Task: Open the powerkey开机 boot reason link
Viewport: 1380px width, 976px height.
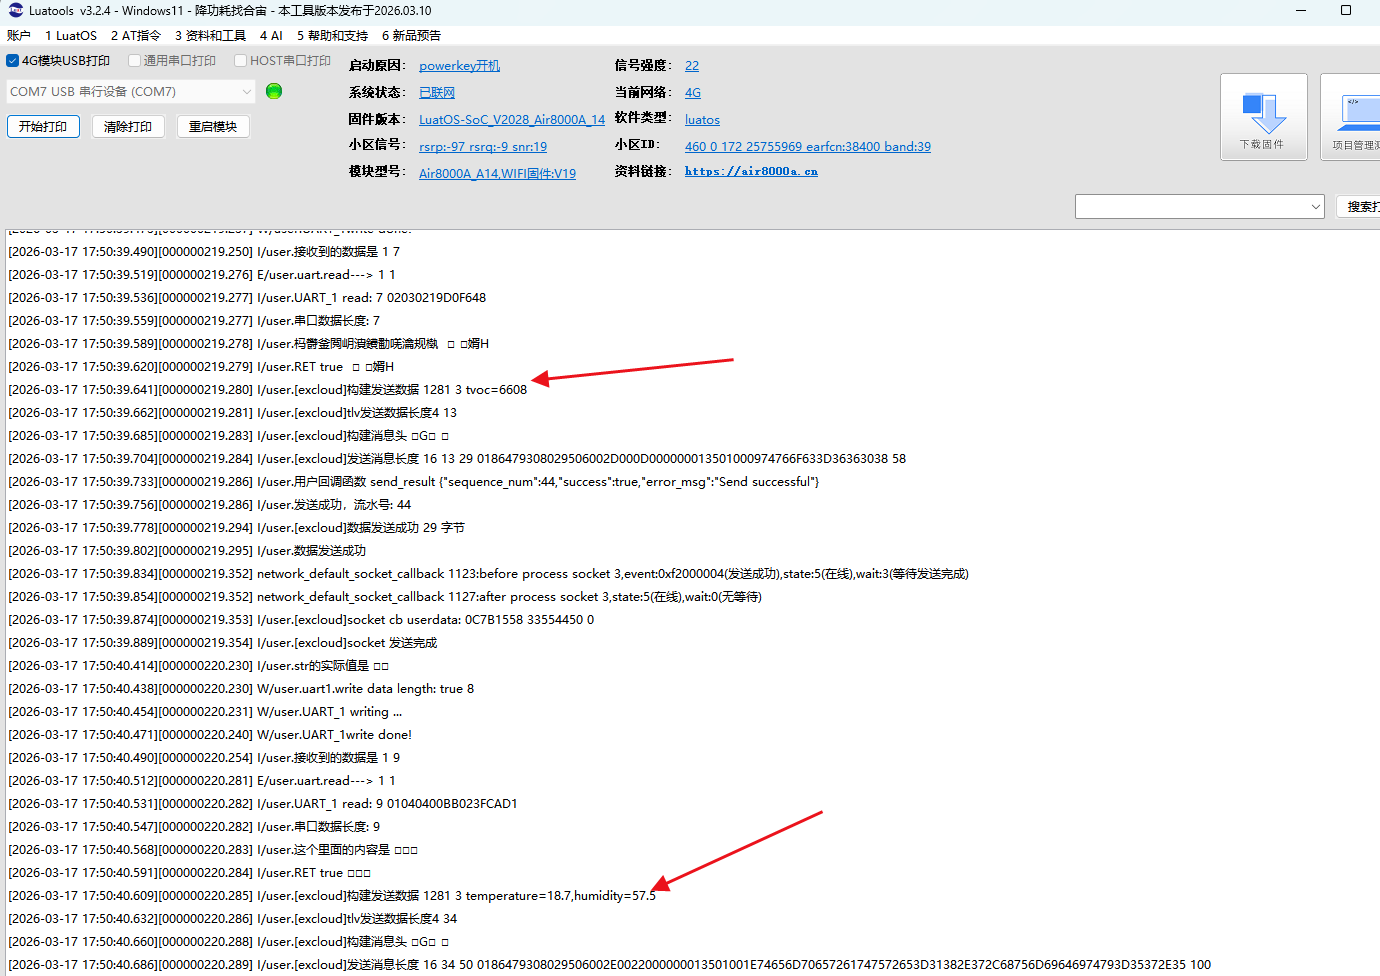Action: [x=459, y=66]
